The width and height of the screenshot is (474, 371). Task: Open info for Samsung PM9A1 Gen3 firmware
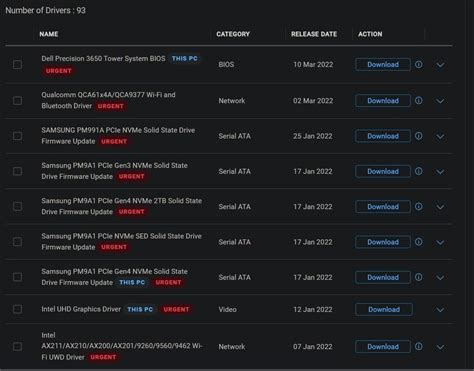click(419, 171)
